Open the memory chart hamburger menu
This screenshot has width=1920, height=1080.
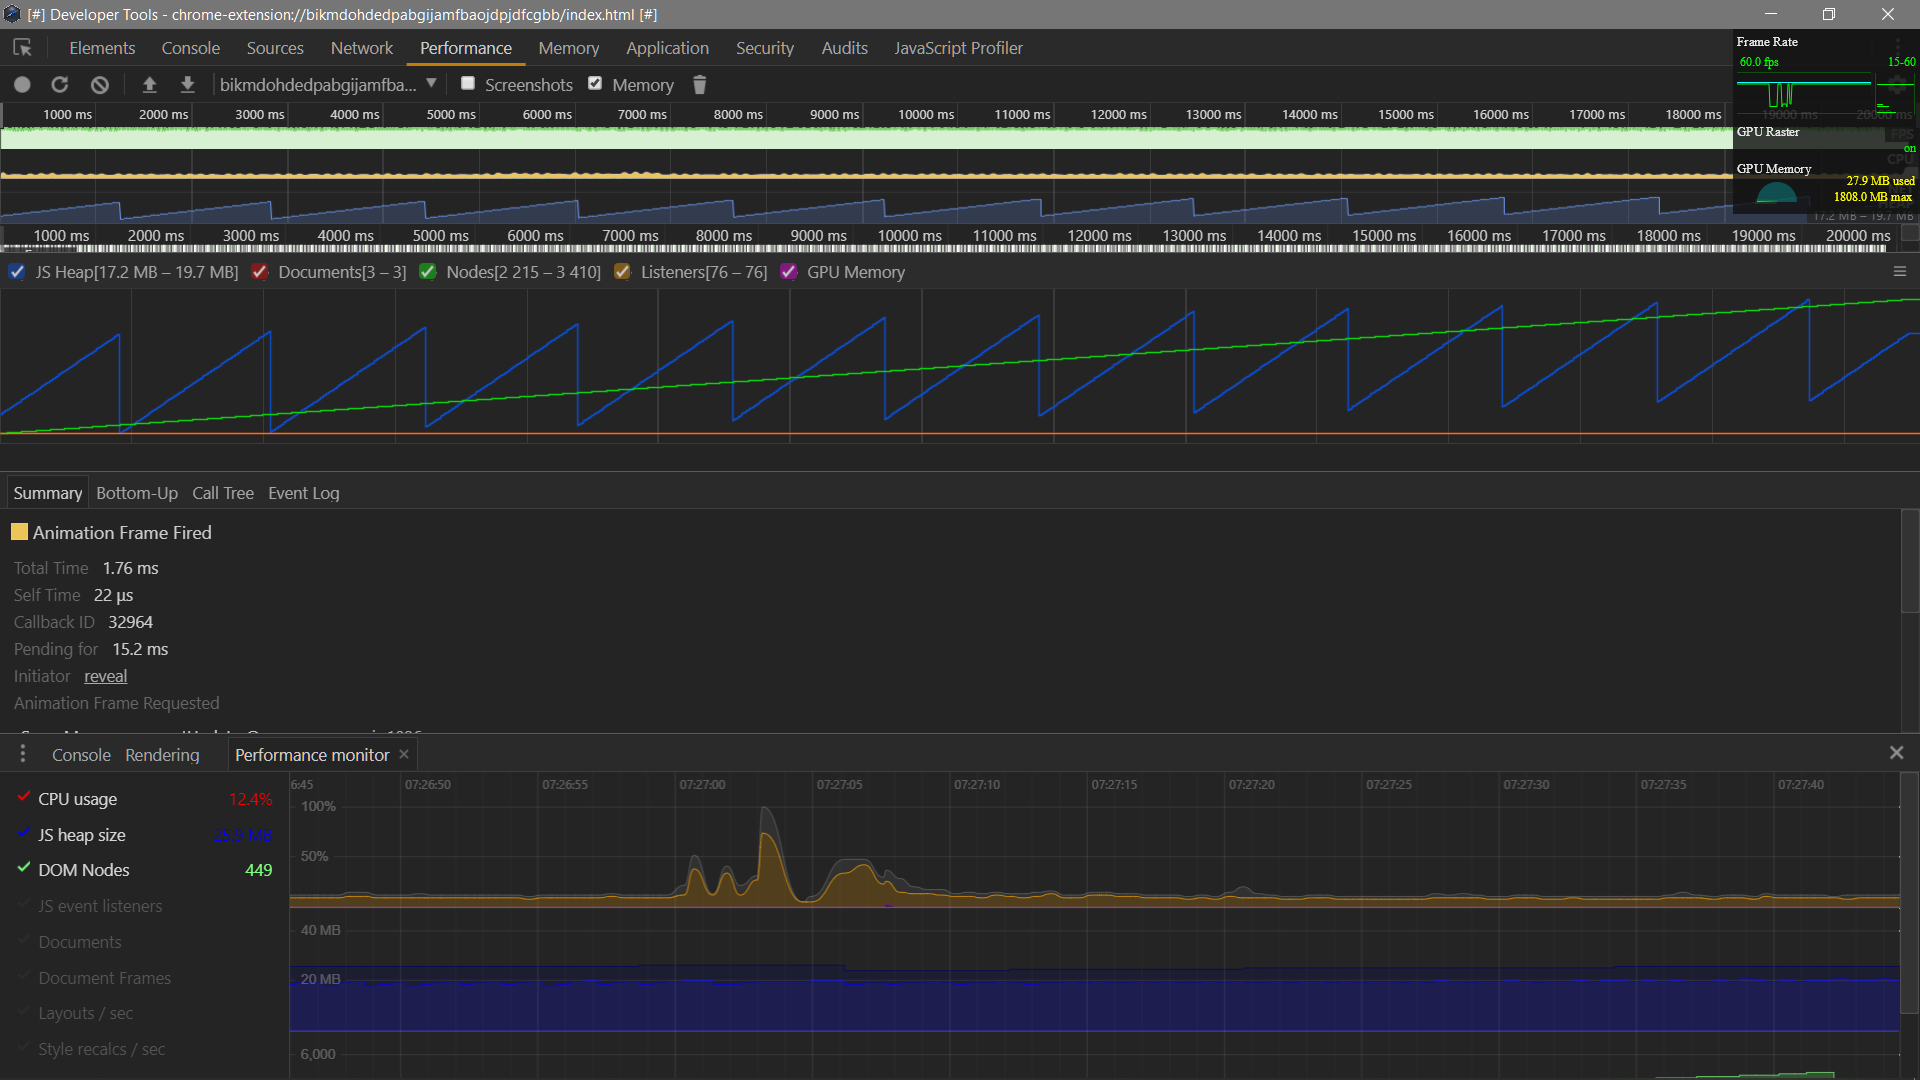coord(1900,272)
